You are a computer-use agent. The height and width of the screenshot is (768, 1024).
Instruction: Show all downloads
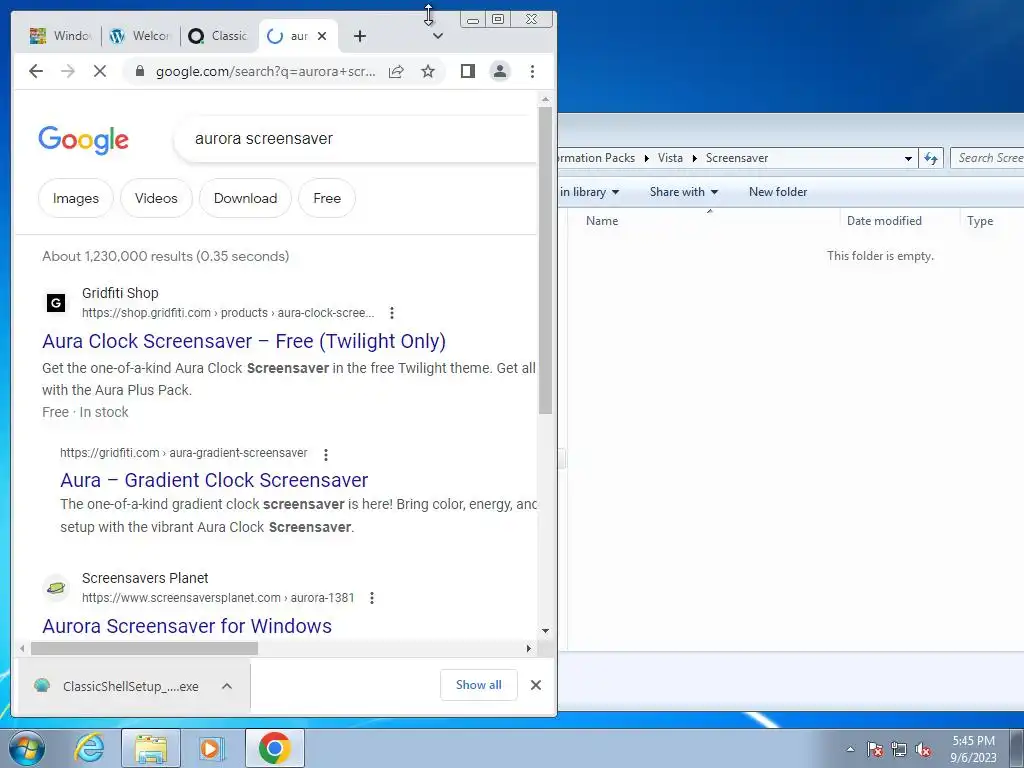[479, 685]
